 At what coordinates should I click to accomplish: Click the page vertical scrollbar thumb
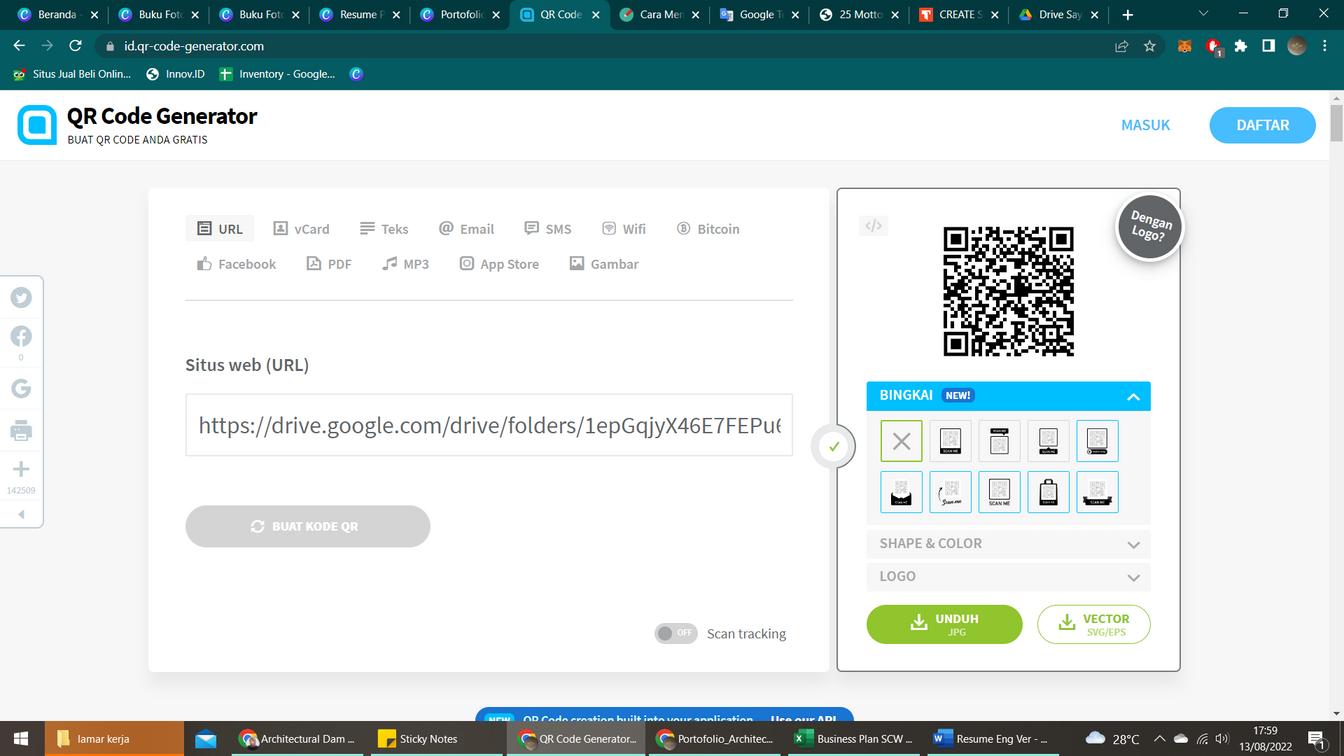(1337, 123)
